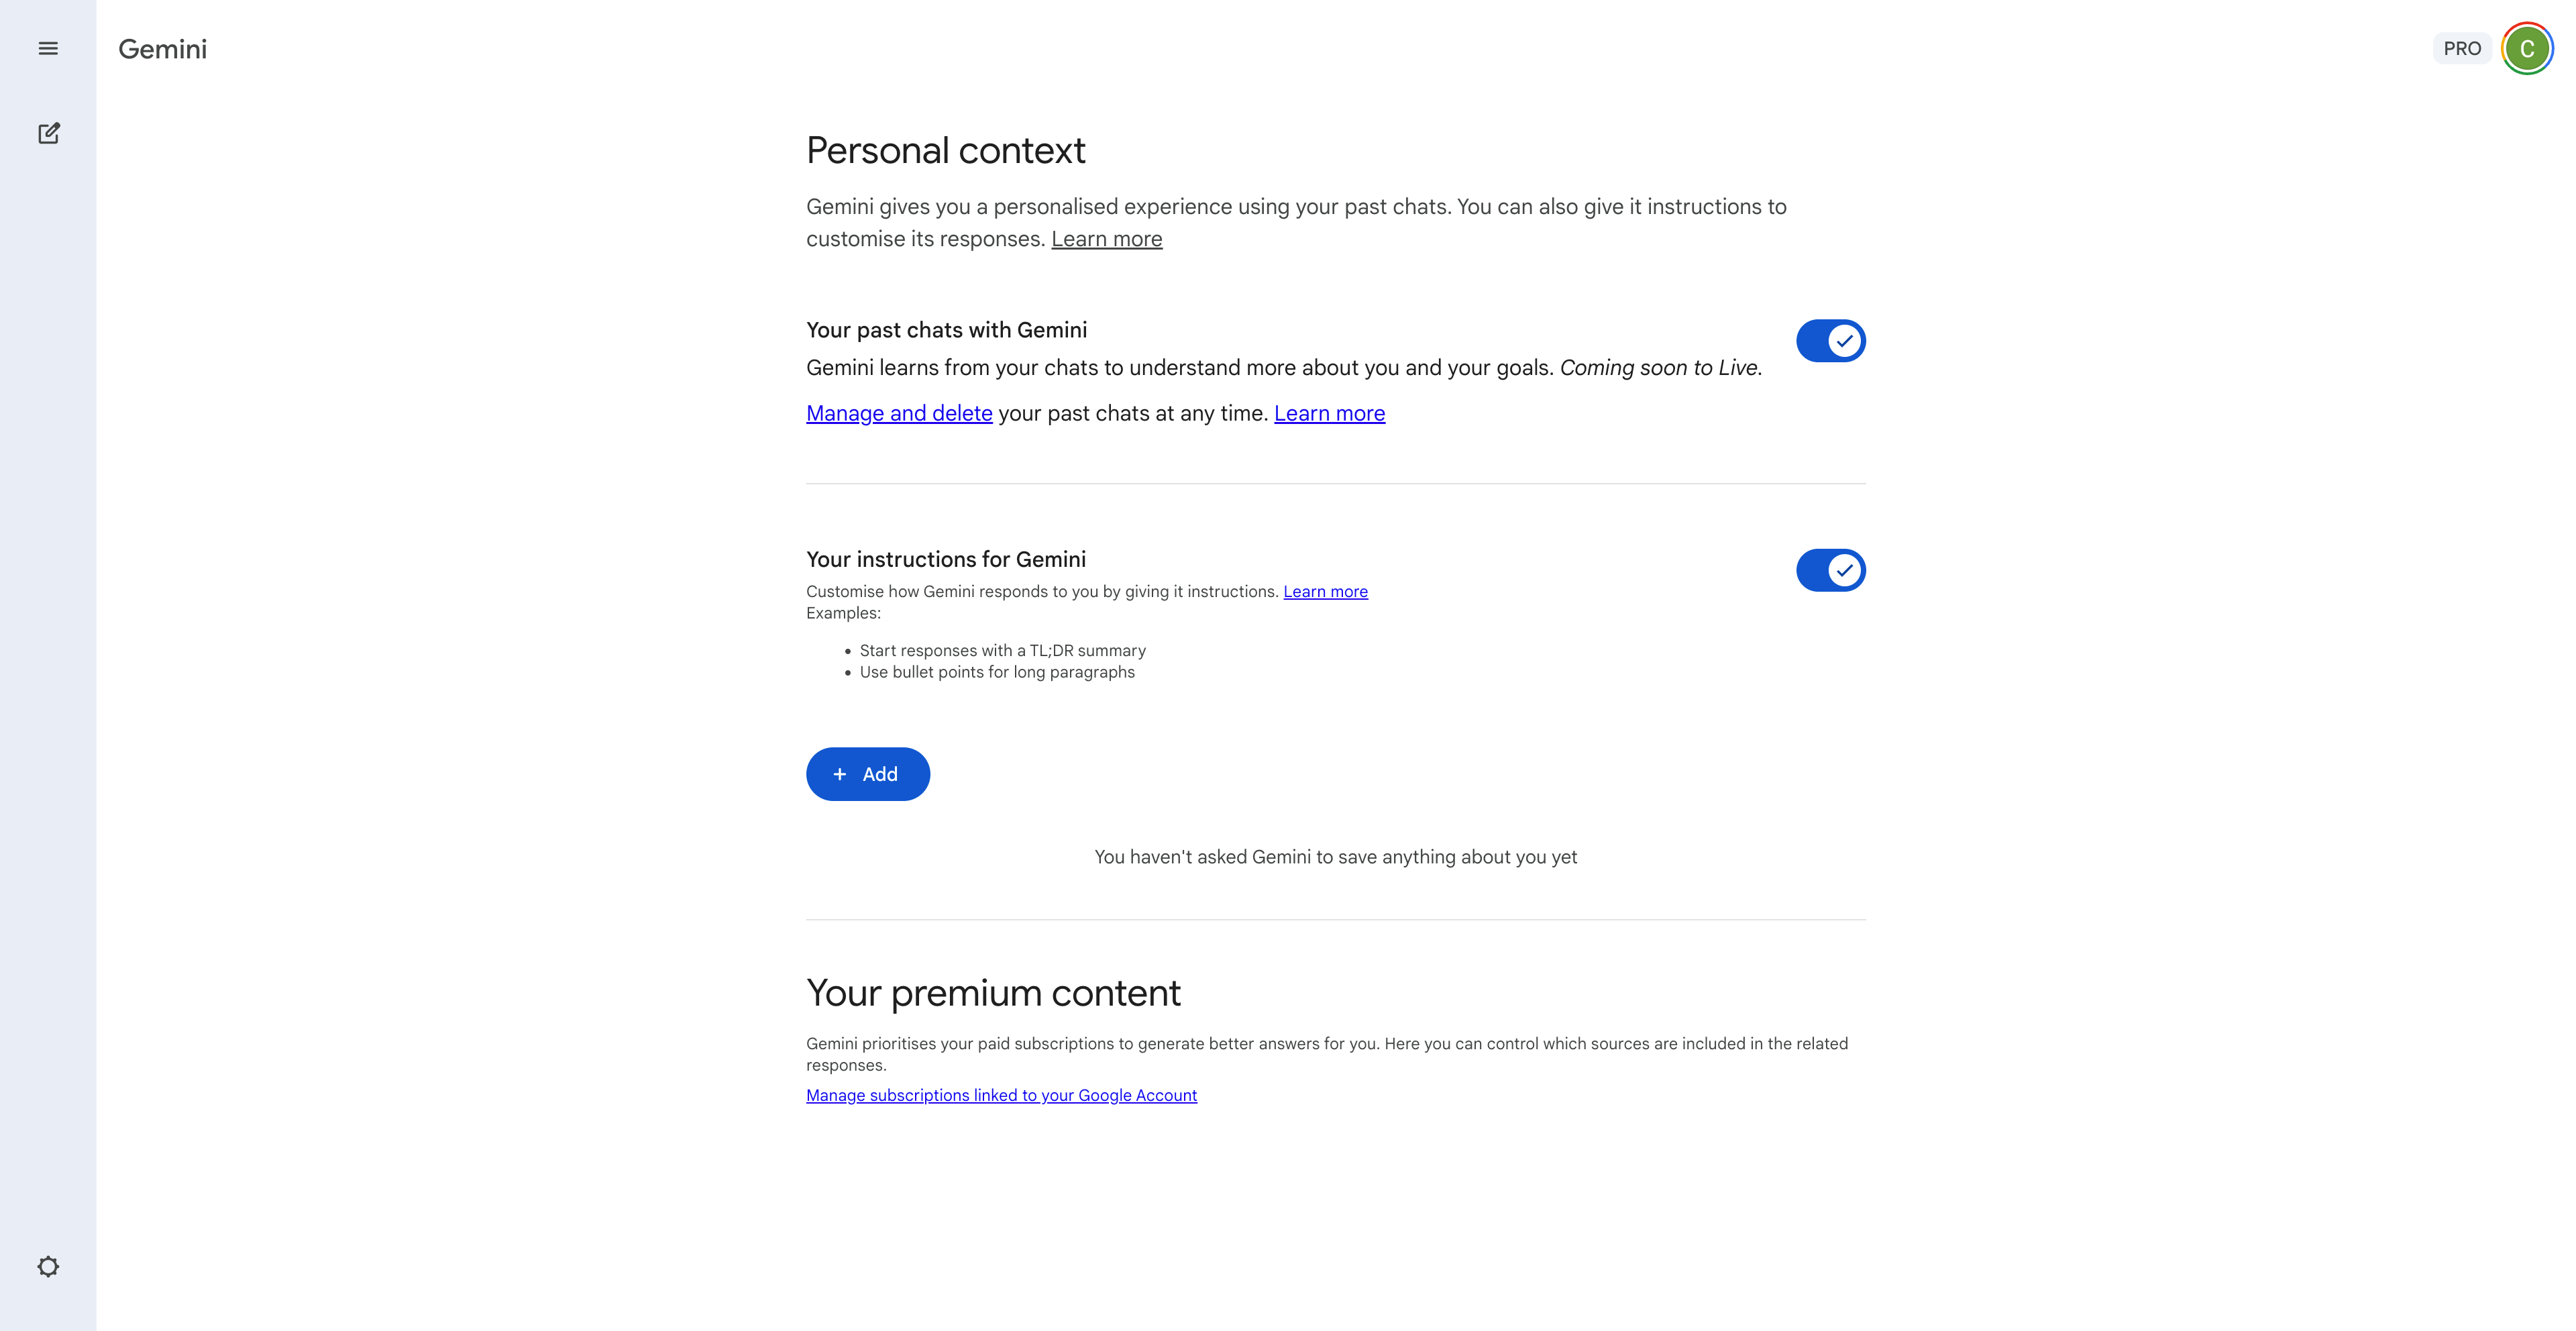Open the Settings gear in the sidebar
The image size is (2576, 1331).
coord(48,1266)
